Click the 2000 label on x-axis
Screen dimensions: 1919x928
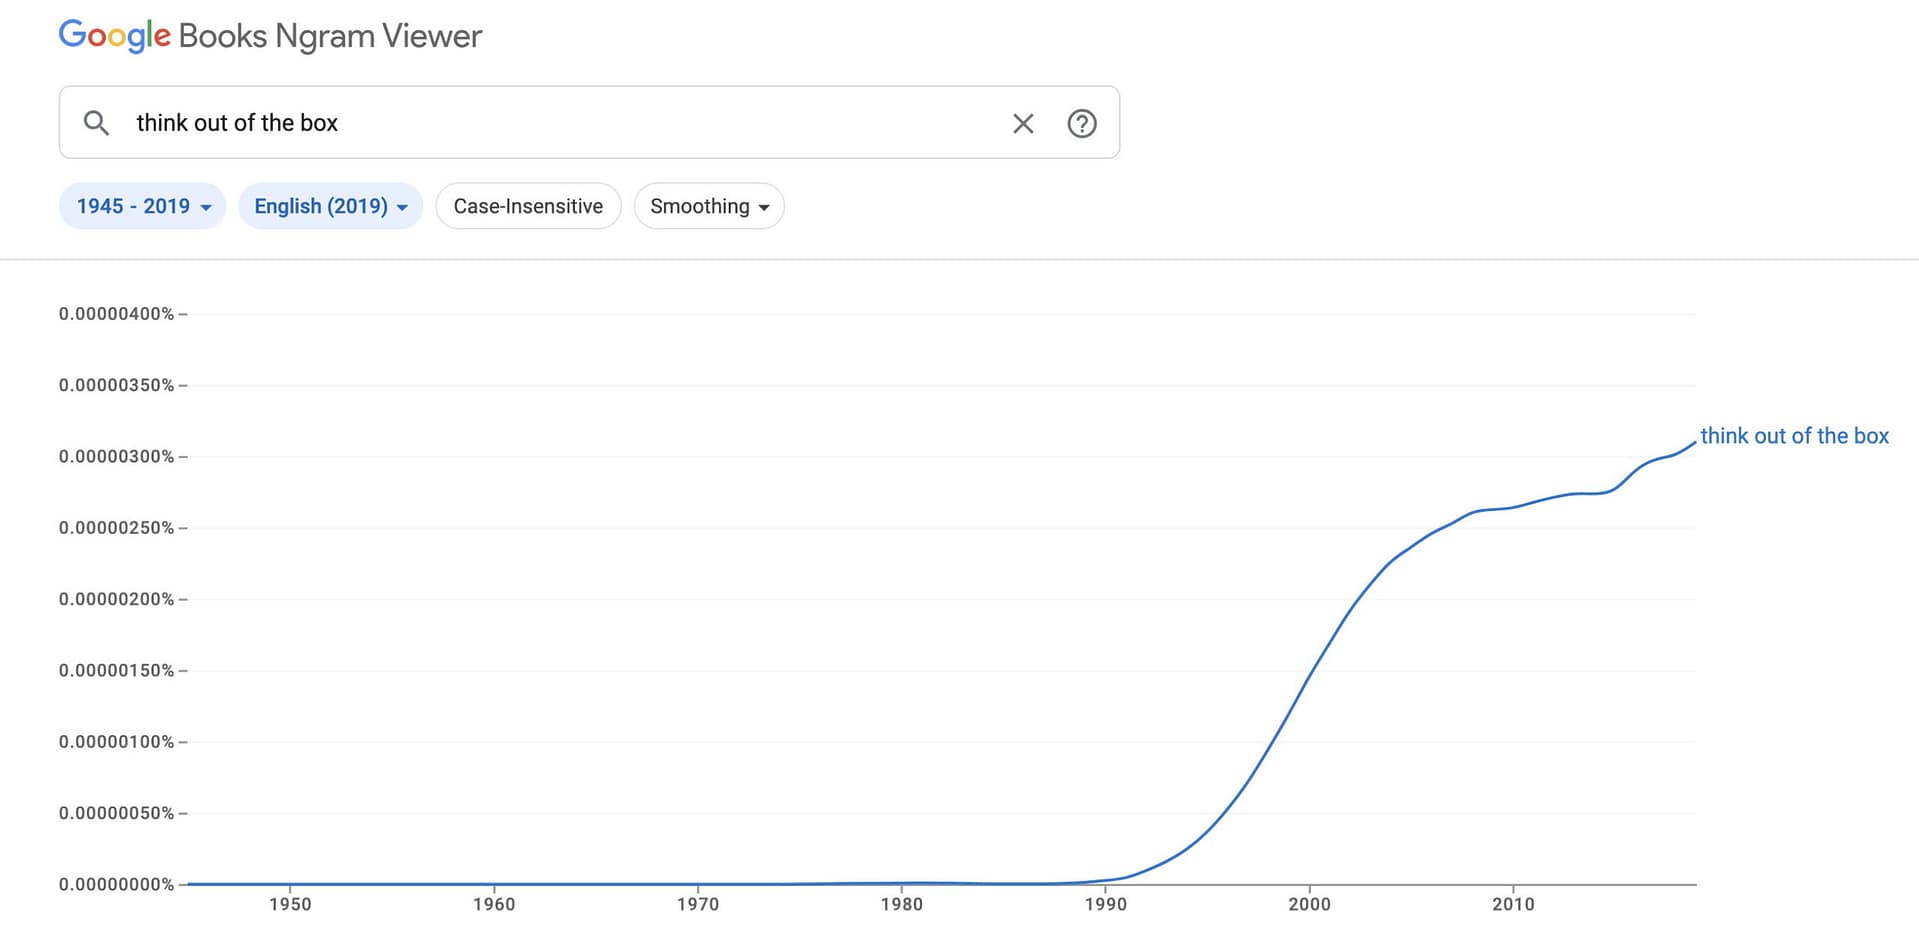coord(1309,904)
